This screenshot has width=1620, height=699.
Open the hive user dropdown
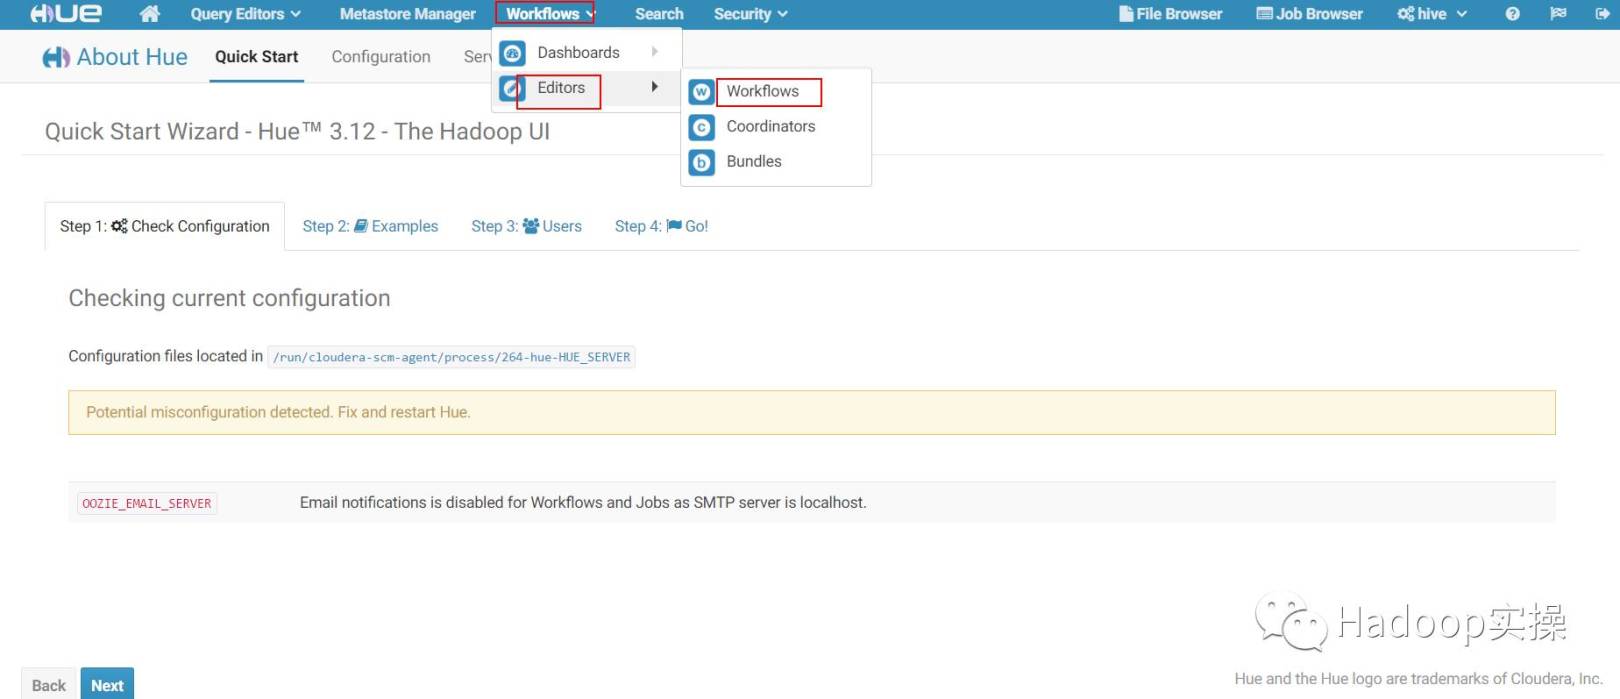1432,14
